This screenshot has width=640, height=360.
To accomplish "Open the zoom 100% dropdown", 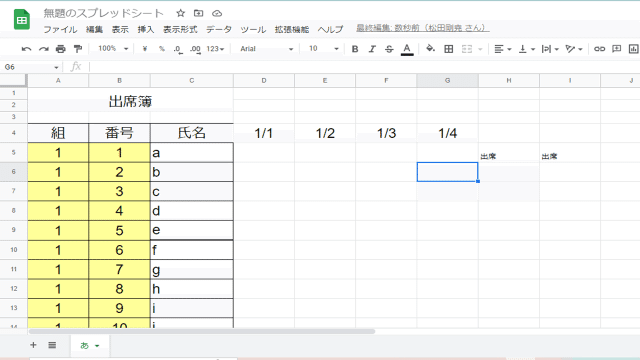I will coord(113,49).
